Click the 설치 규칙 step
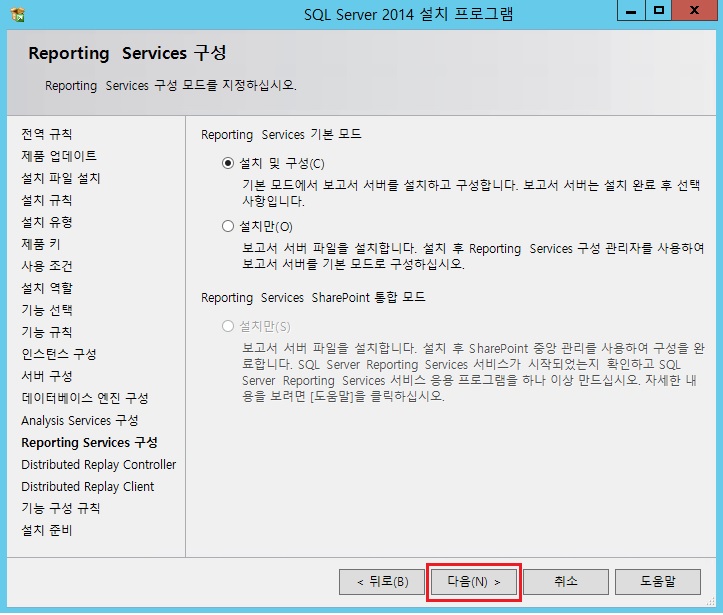This screenshot has width=723, height=615. (x=47, y=200)
